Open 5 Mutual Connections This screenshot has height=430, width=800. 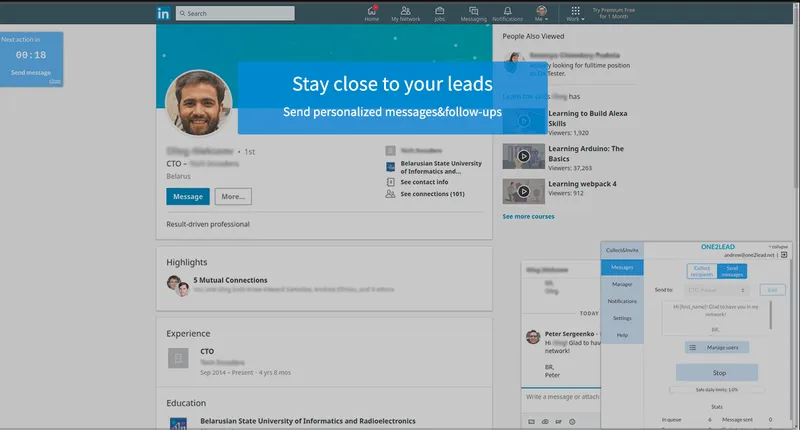(x=230, y=280)
